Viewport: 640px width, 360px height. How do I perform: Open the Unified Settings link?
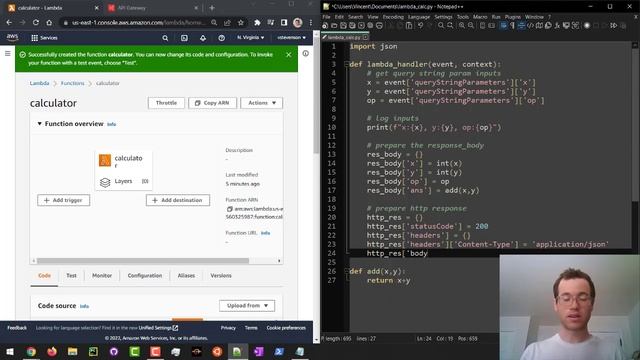(x=158, y=328)
